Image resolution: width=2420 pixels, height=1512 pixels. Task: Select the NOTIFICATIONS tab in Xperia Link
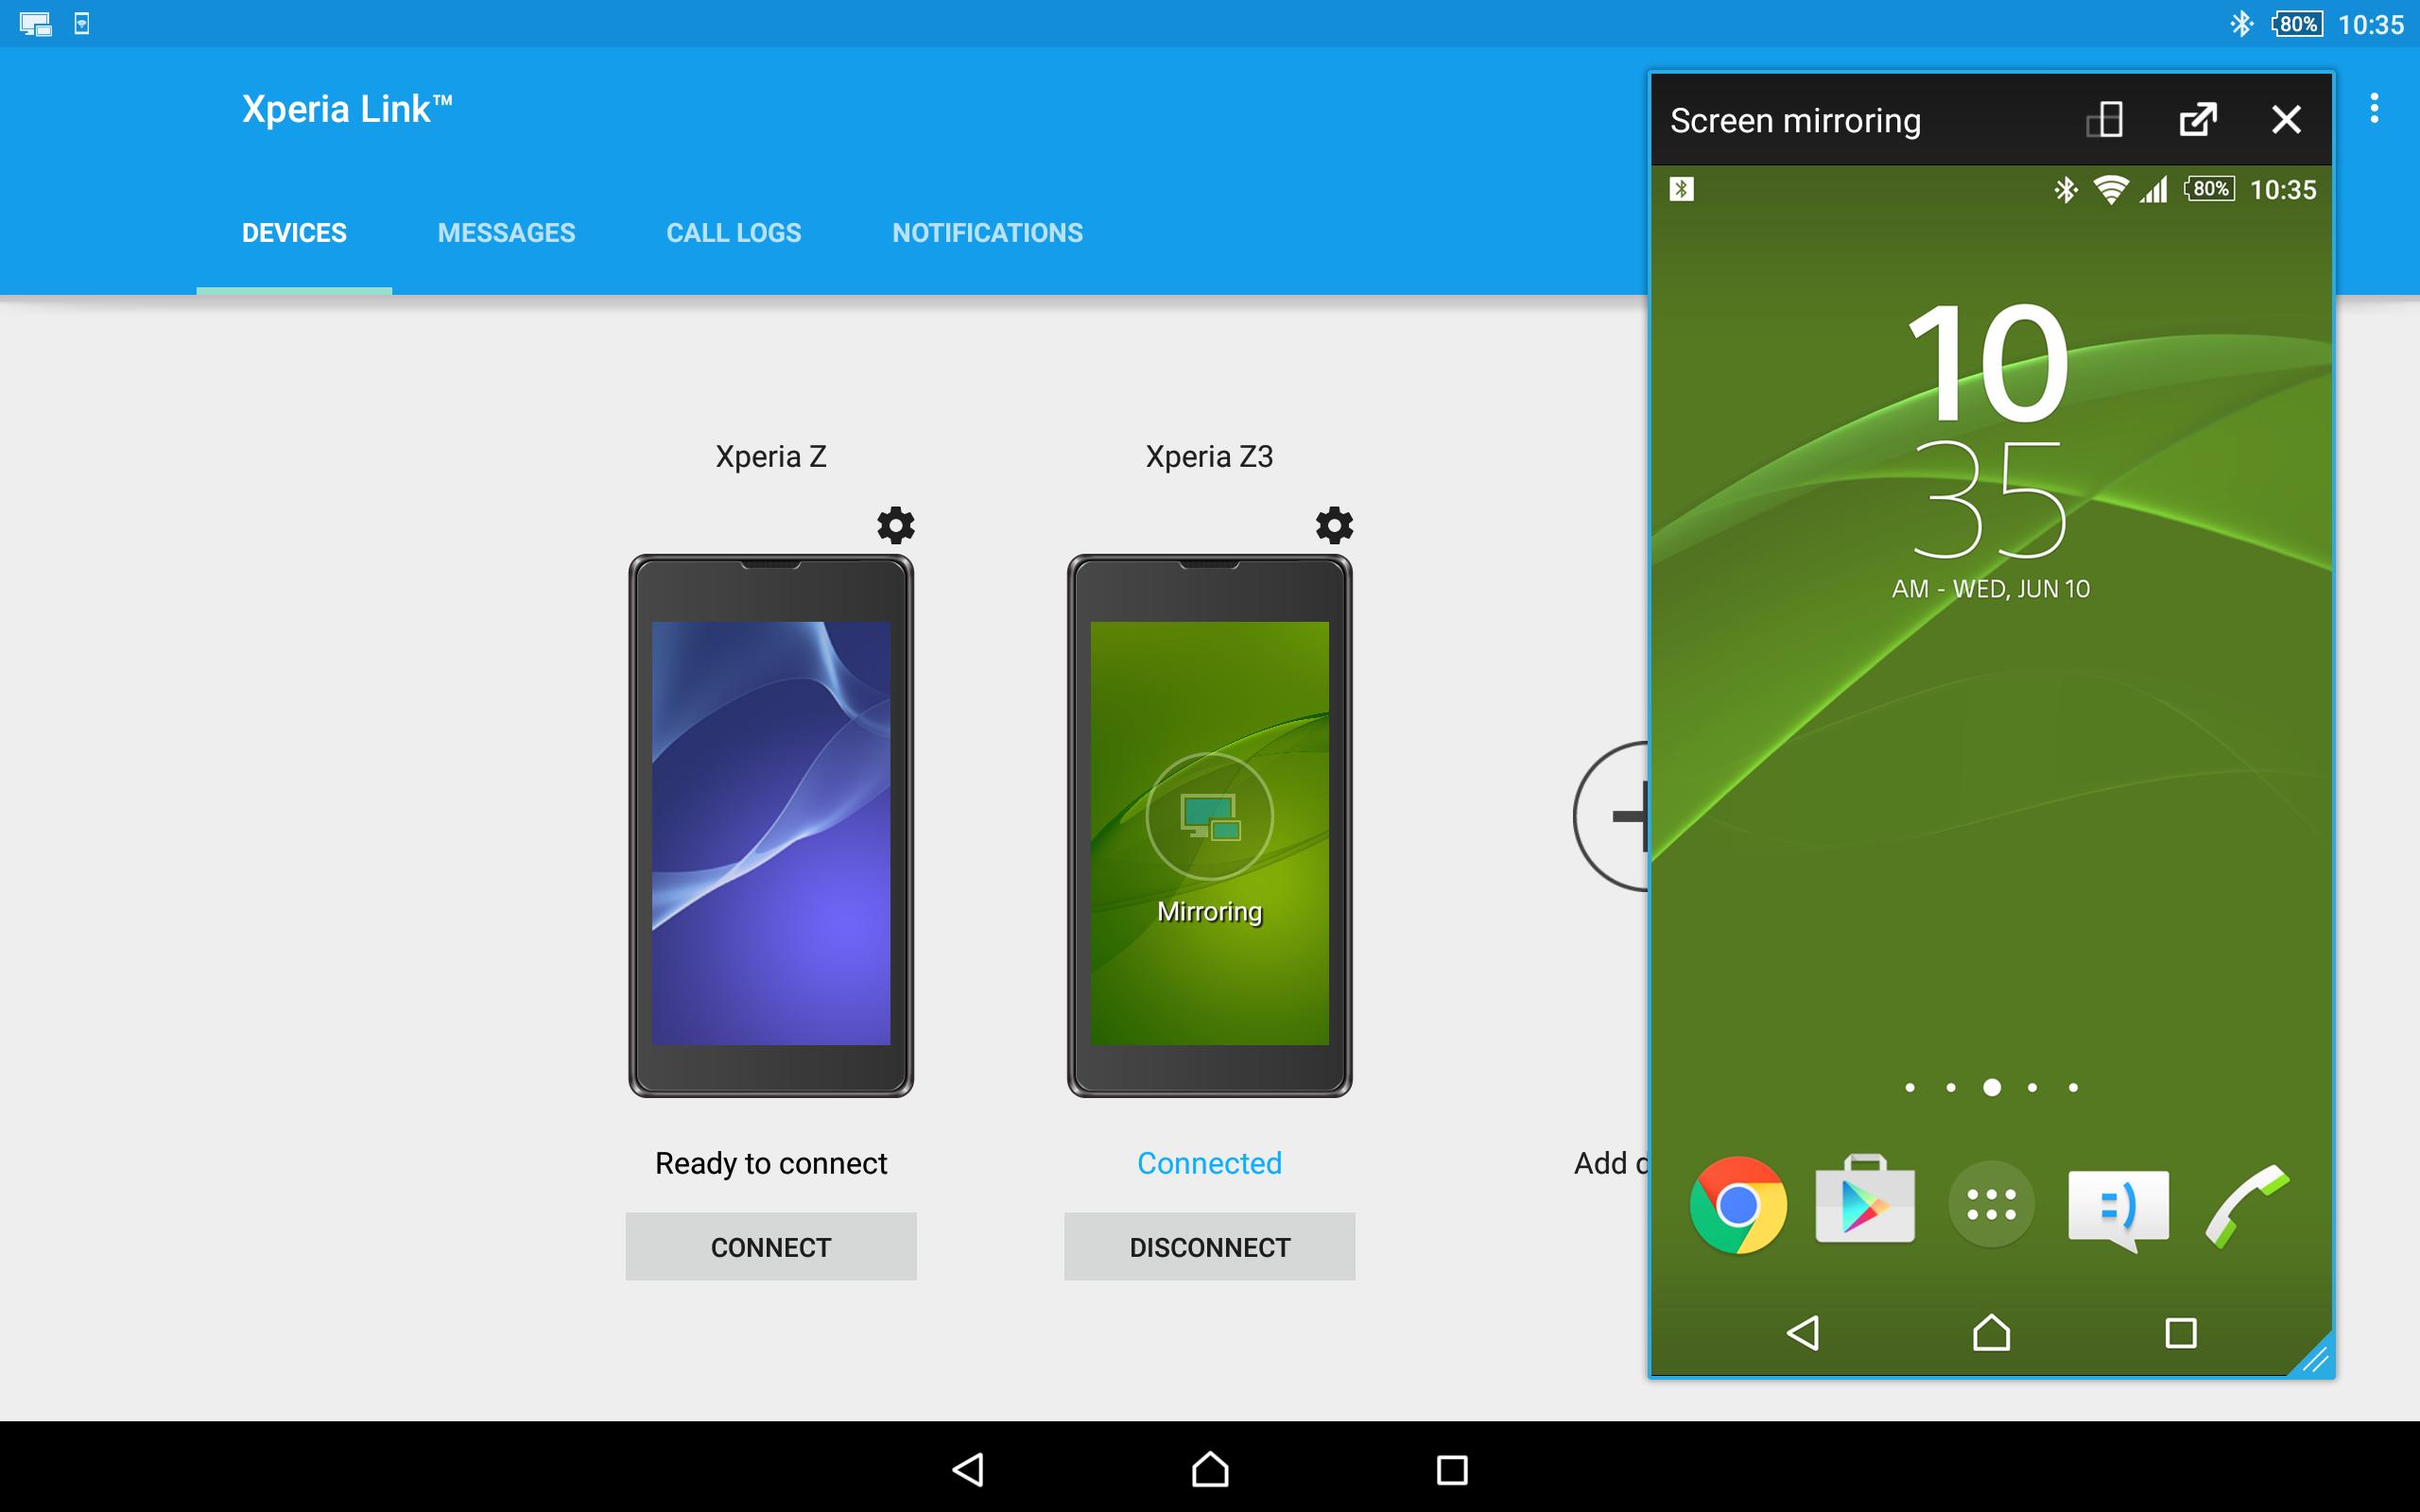986,232
